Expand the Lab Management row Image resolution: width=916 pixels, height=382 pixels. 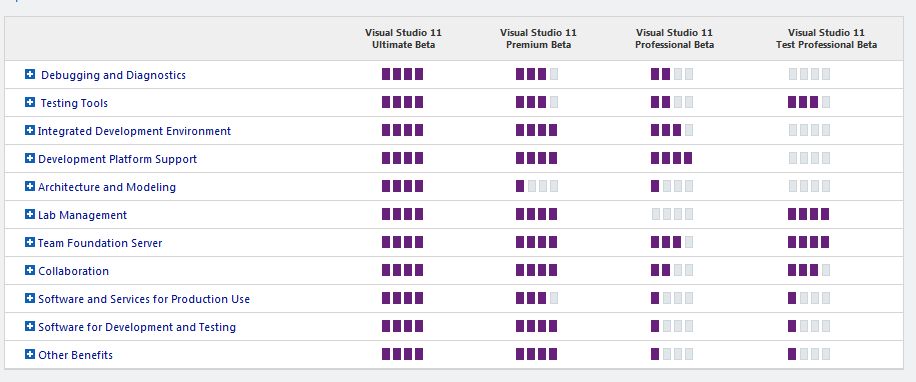coord(30,214)
